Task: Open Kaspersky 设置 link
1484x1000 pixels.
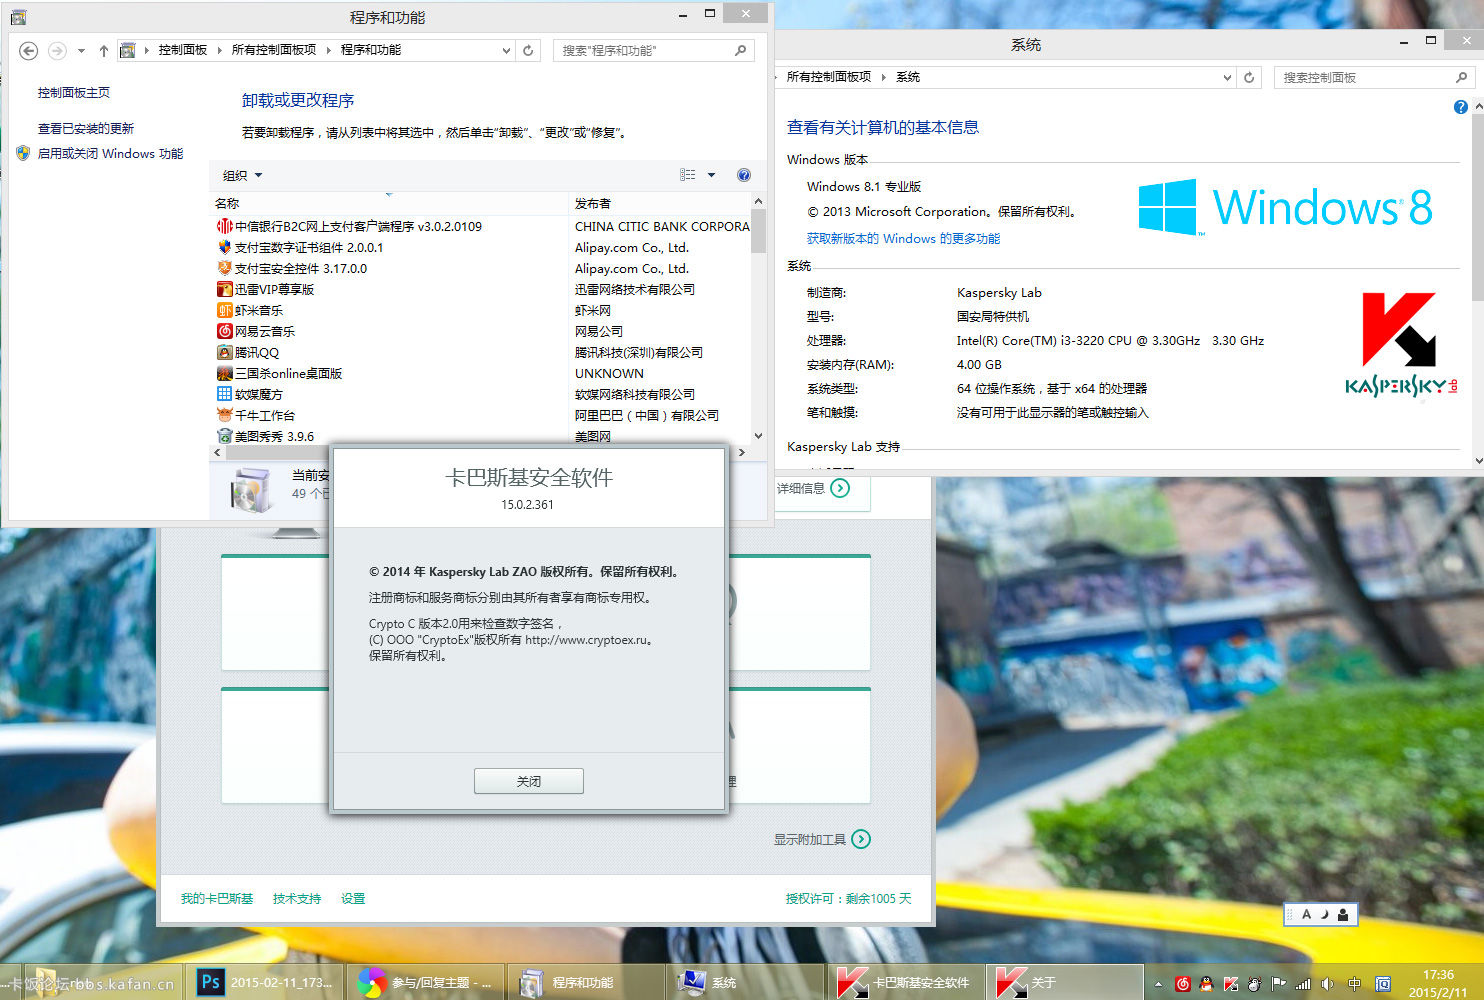Action: click(x=353, y=899)
